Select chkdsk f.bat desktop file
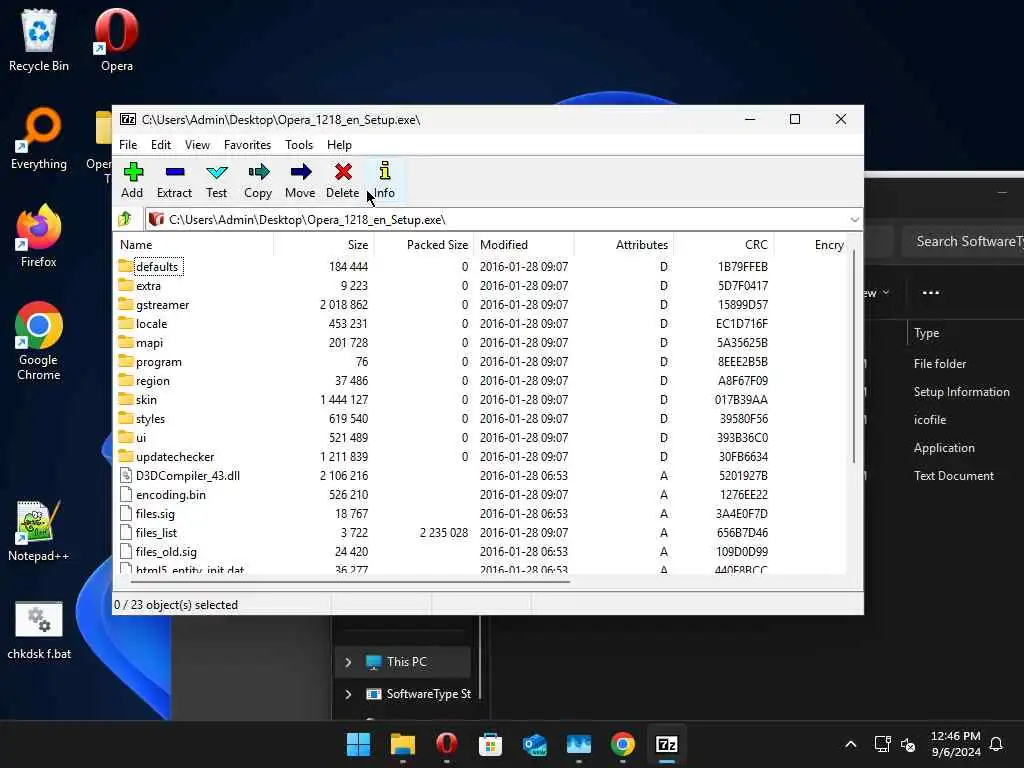The width and height of the screenshot is (1024, 768). [39, 630]
